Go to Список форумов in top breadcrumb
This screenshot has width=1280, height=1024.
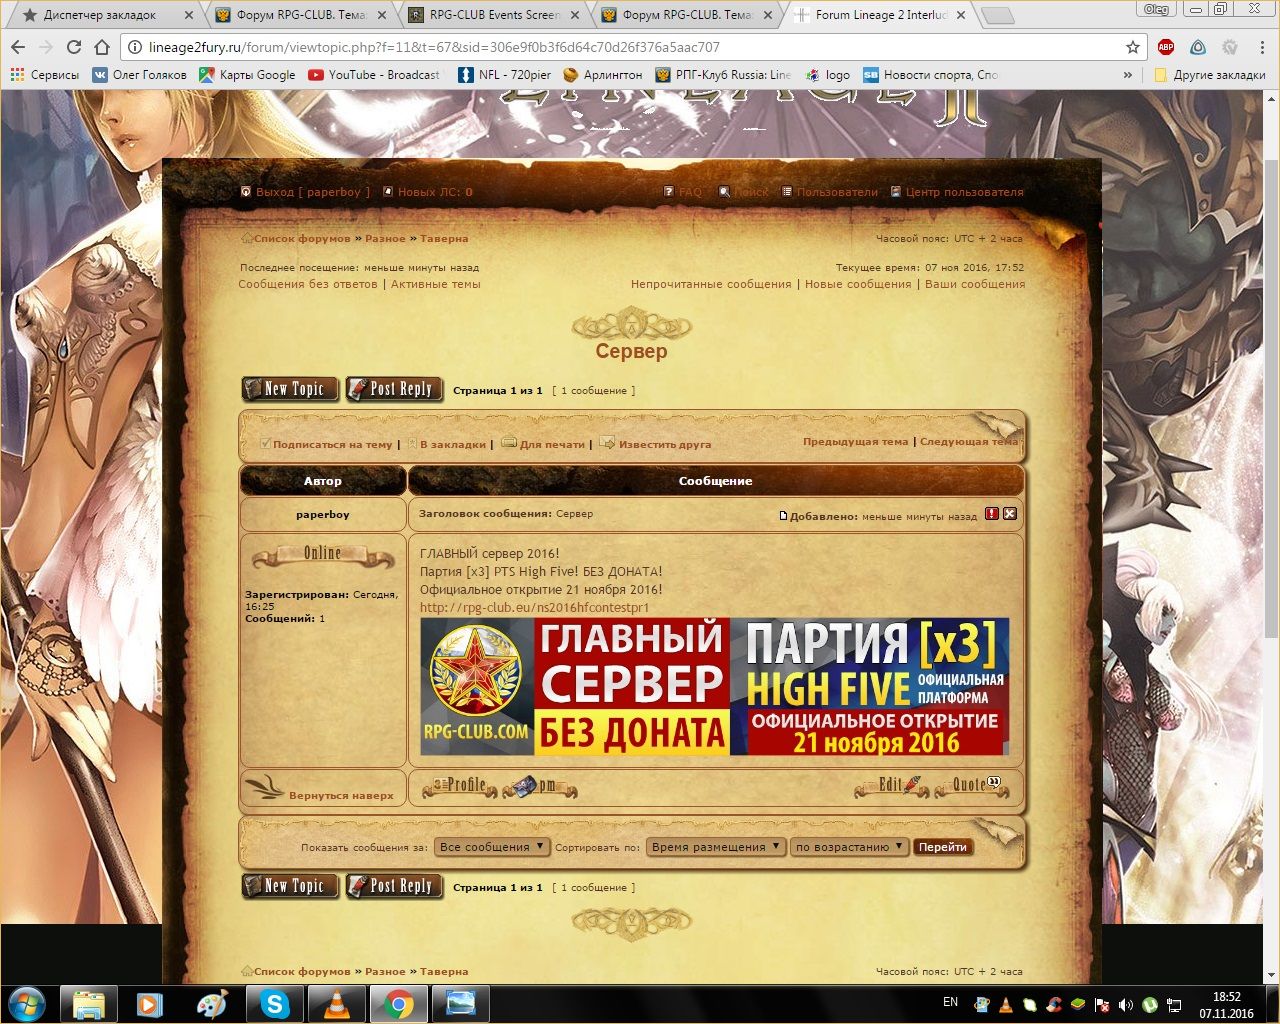pos(302,239)
